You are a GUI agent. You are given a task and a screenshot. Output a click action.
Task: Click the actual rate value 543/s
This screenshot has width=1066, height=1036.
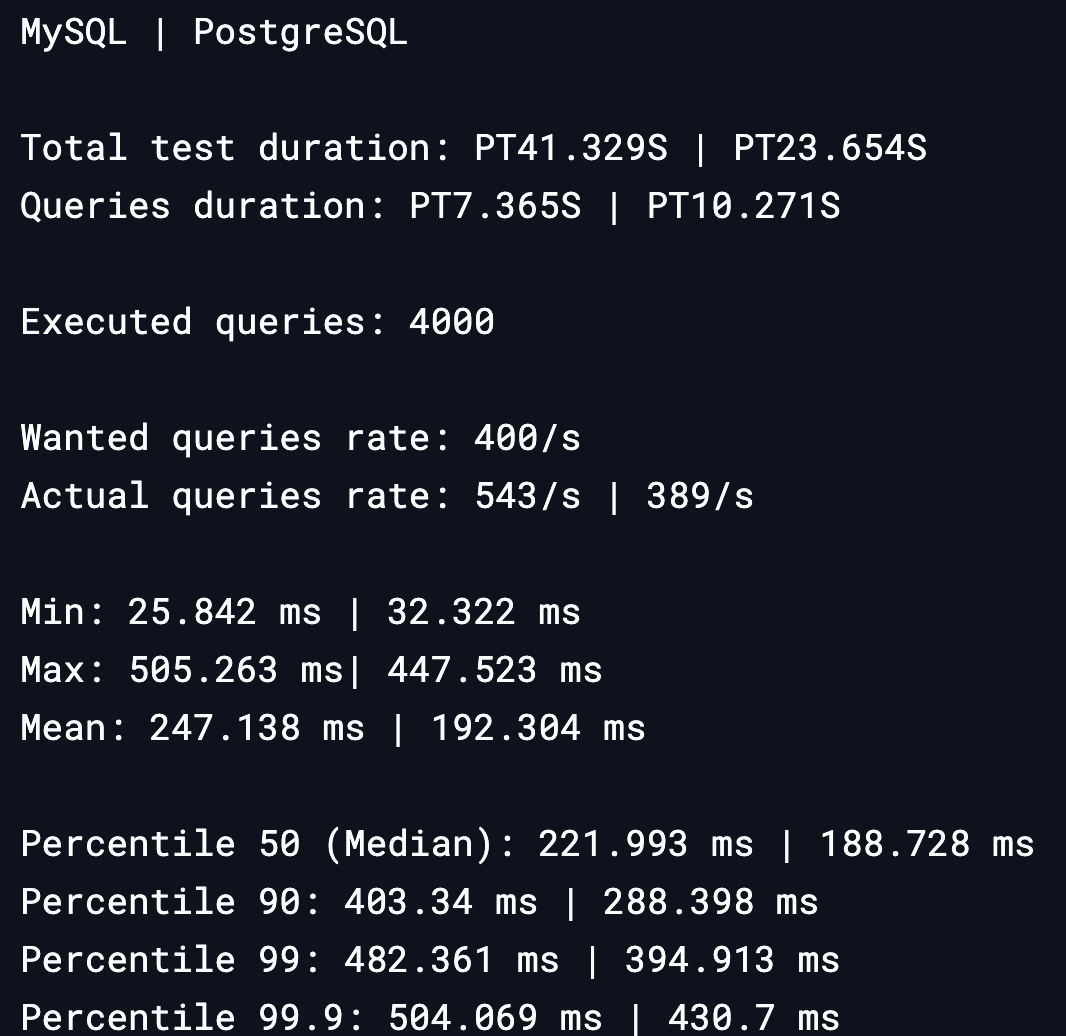point(527,496)
